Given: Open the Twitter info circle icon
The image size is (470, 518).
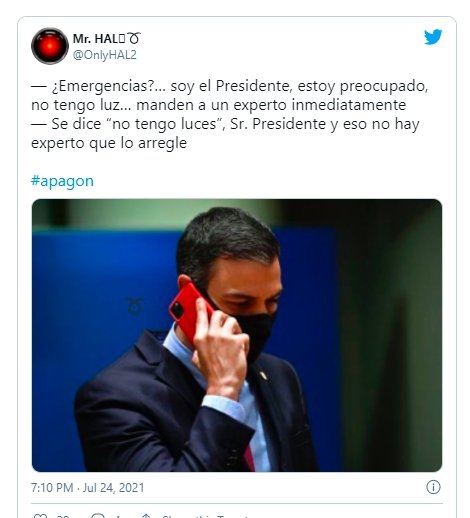Looking at the screenshot, I should coord(433,487).
